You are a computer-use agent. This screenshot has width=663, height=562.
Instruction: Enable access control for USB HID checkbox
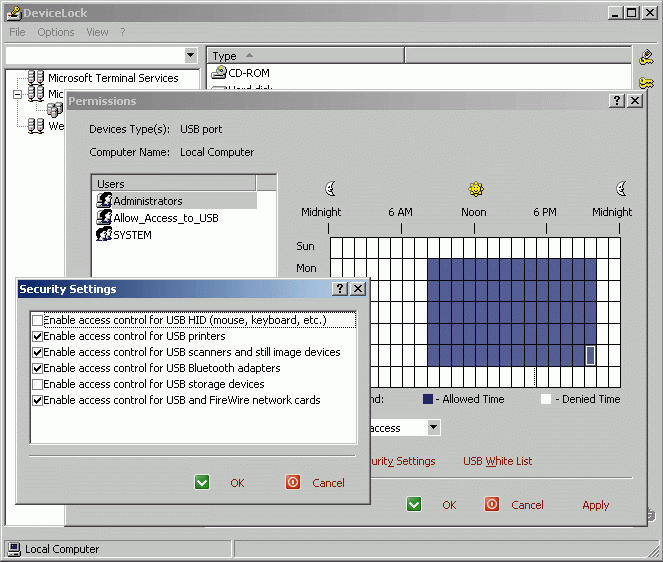coord(38,320)
